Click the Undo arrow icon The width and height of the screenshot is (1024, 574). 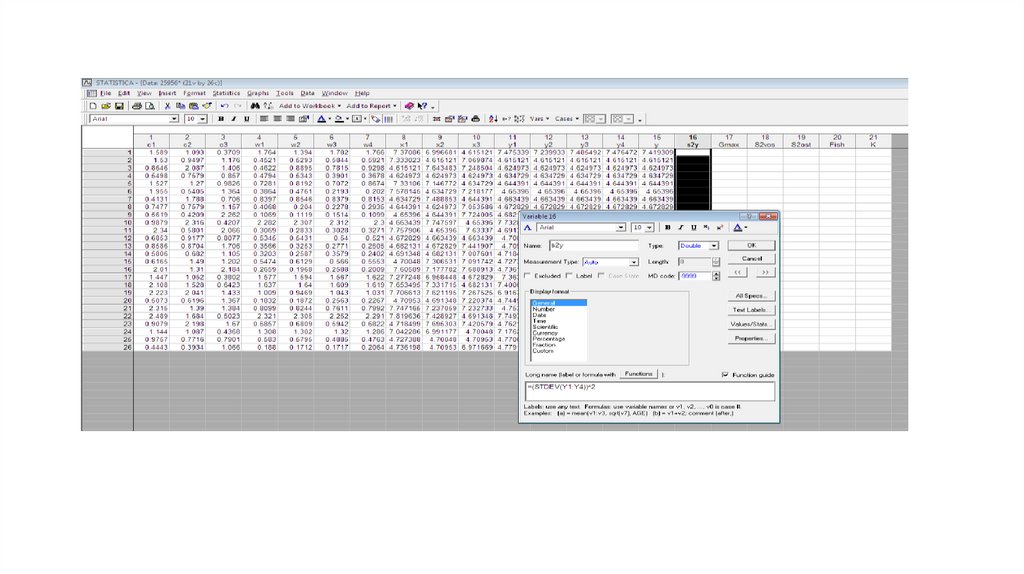pos(224,105)
